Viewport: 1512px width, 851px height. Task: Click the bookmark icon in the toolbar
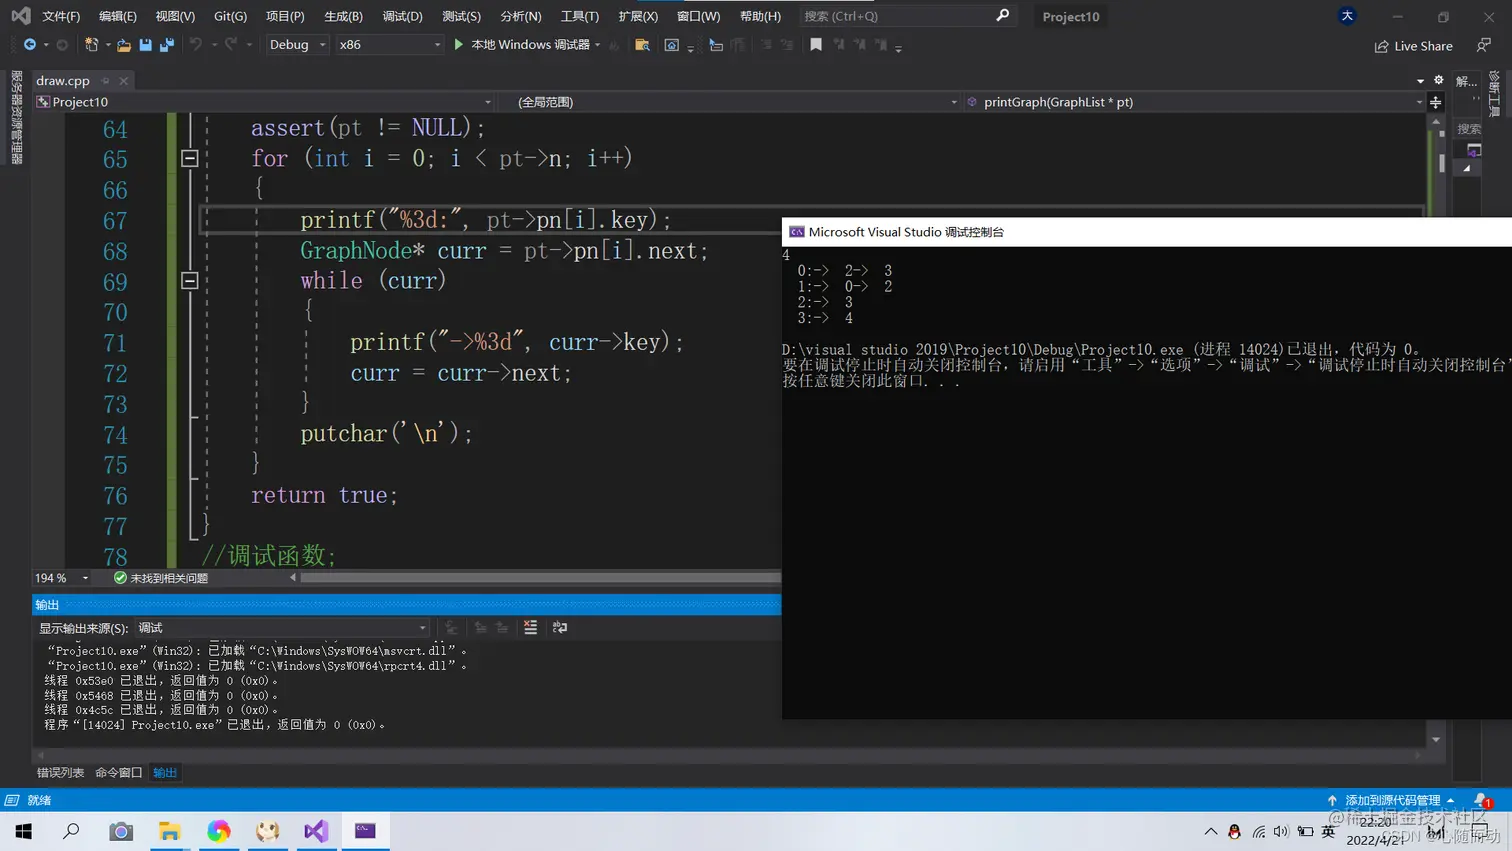pos(816,45)
